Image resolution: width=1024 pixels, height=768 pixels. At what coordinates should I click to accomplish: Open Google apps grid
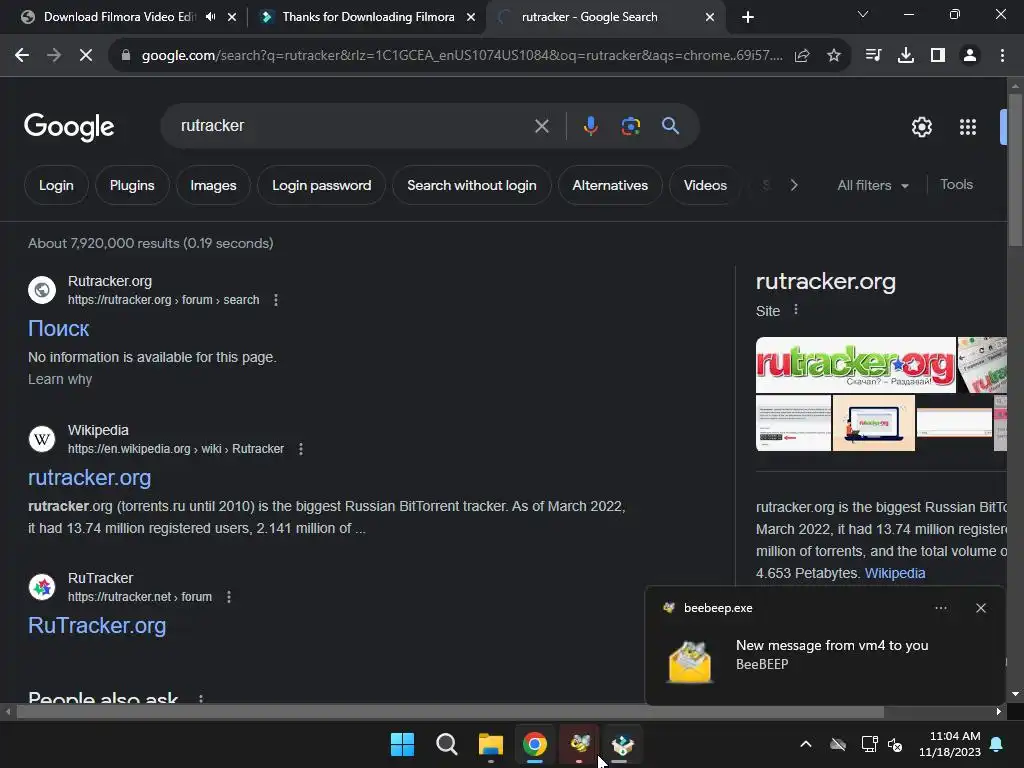[967, 127]
